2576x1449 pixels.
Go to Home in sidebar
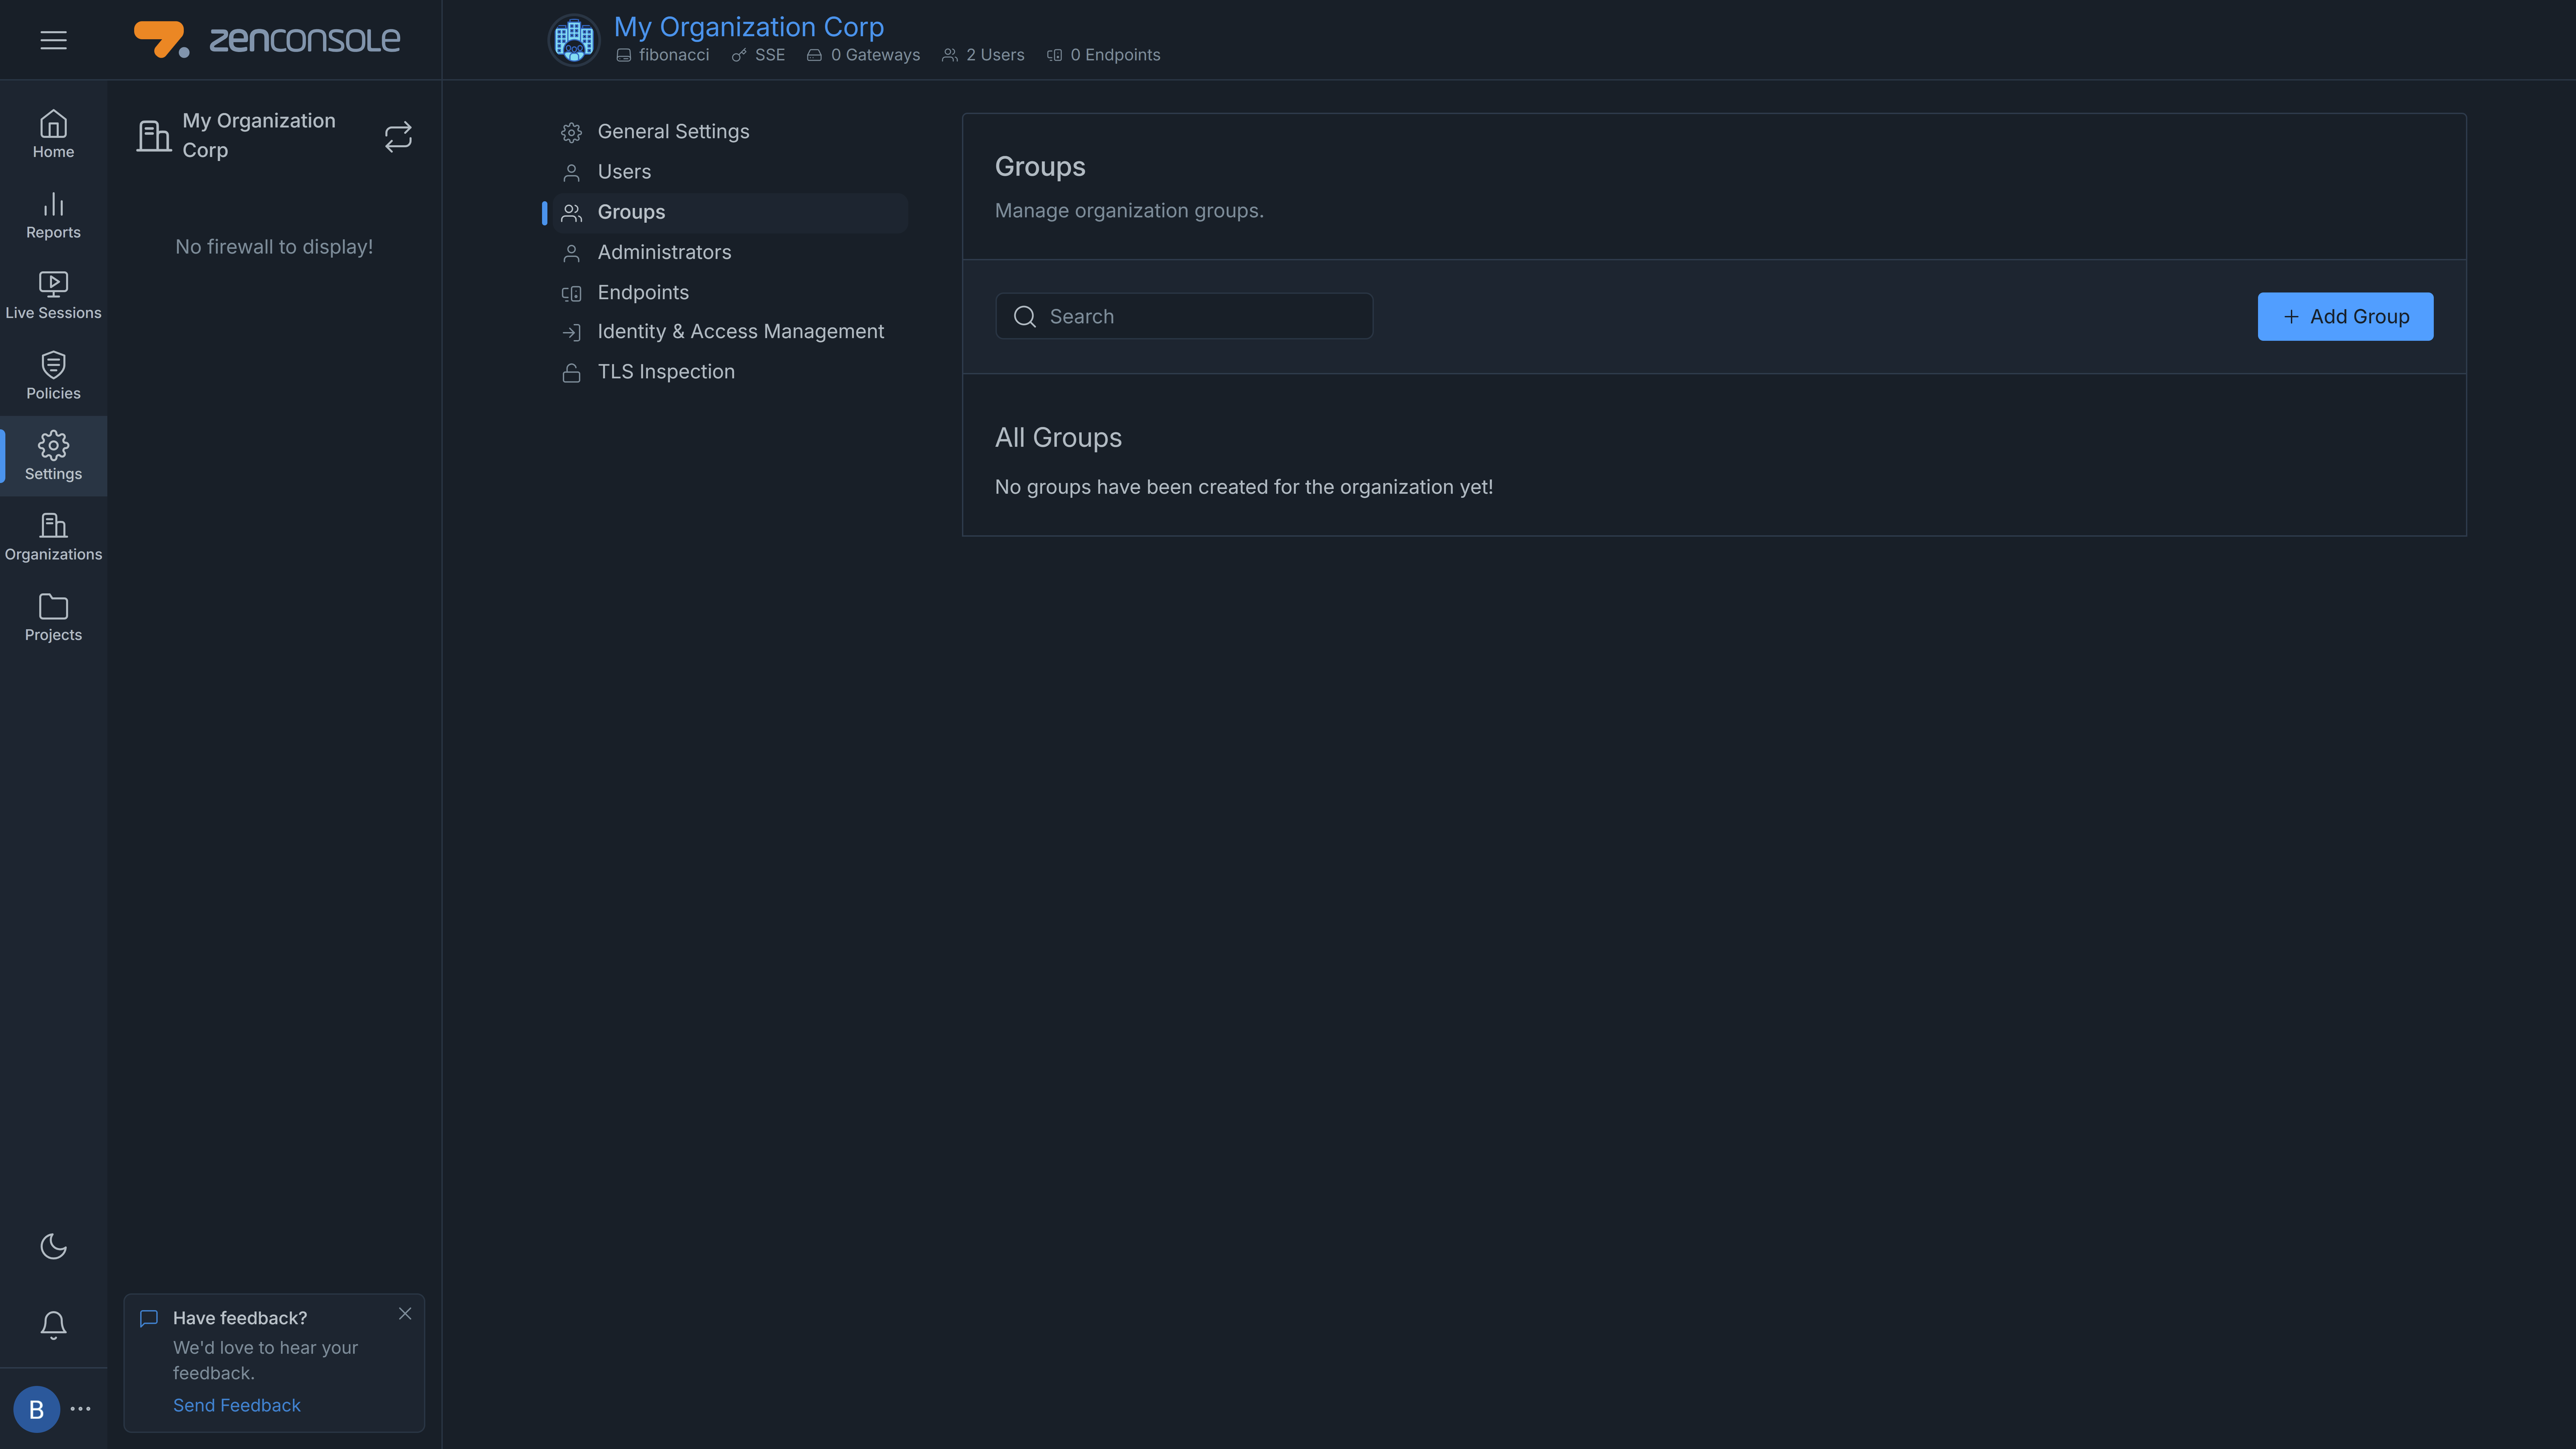coord(53,135)
